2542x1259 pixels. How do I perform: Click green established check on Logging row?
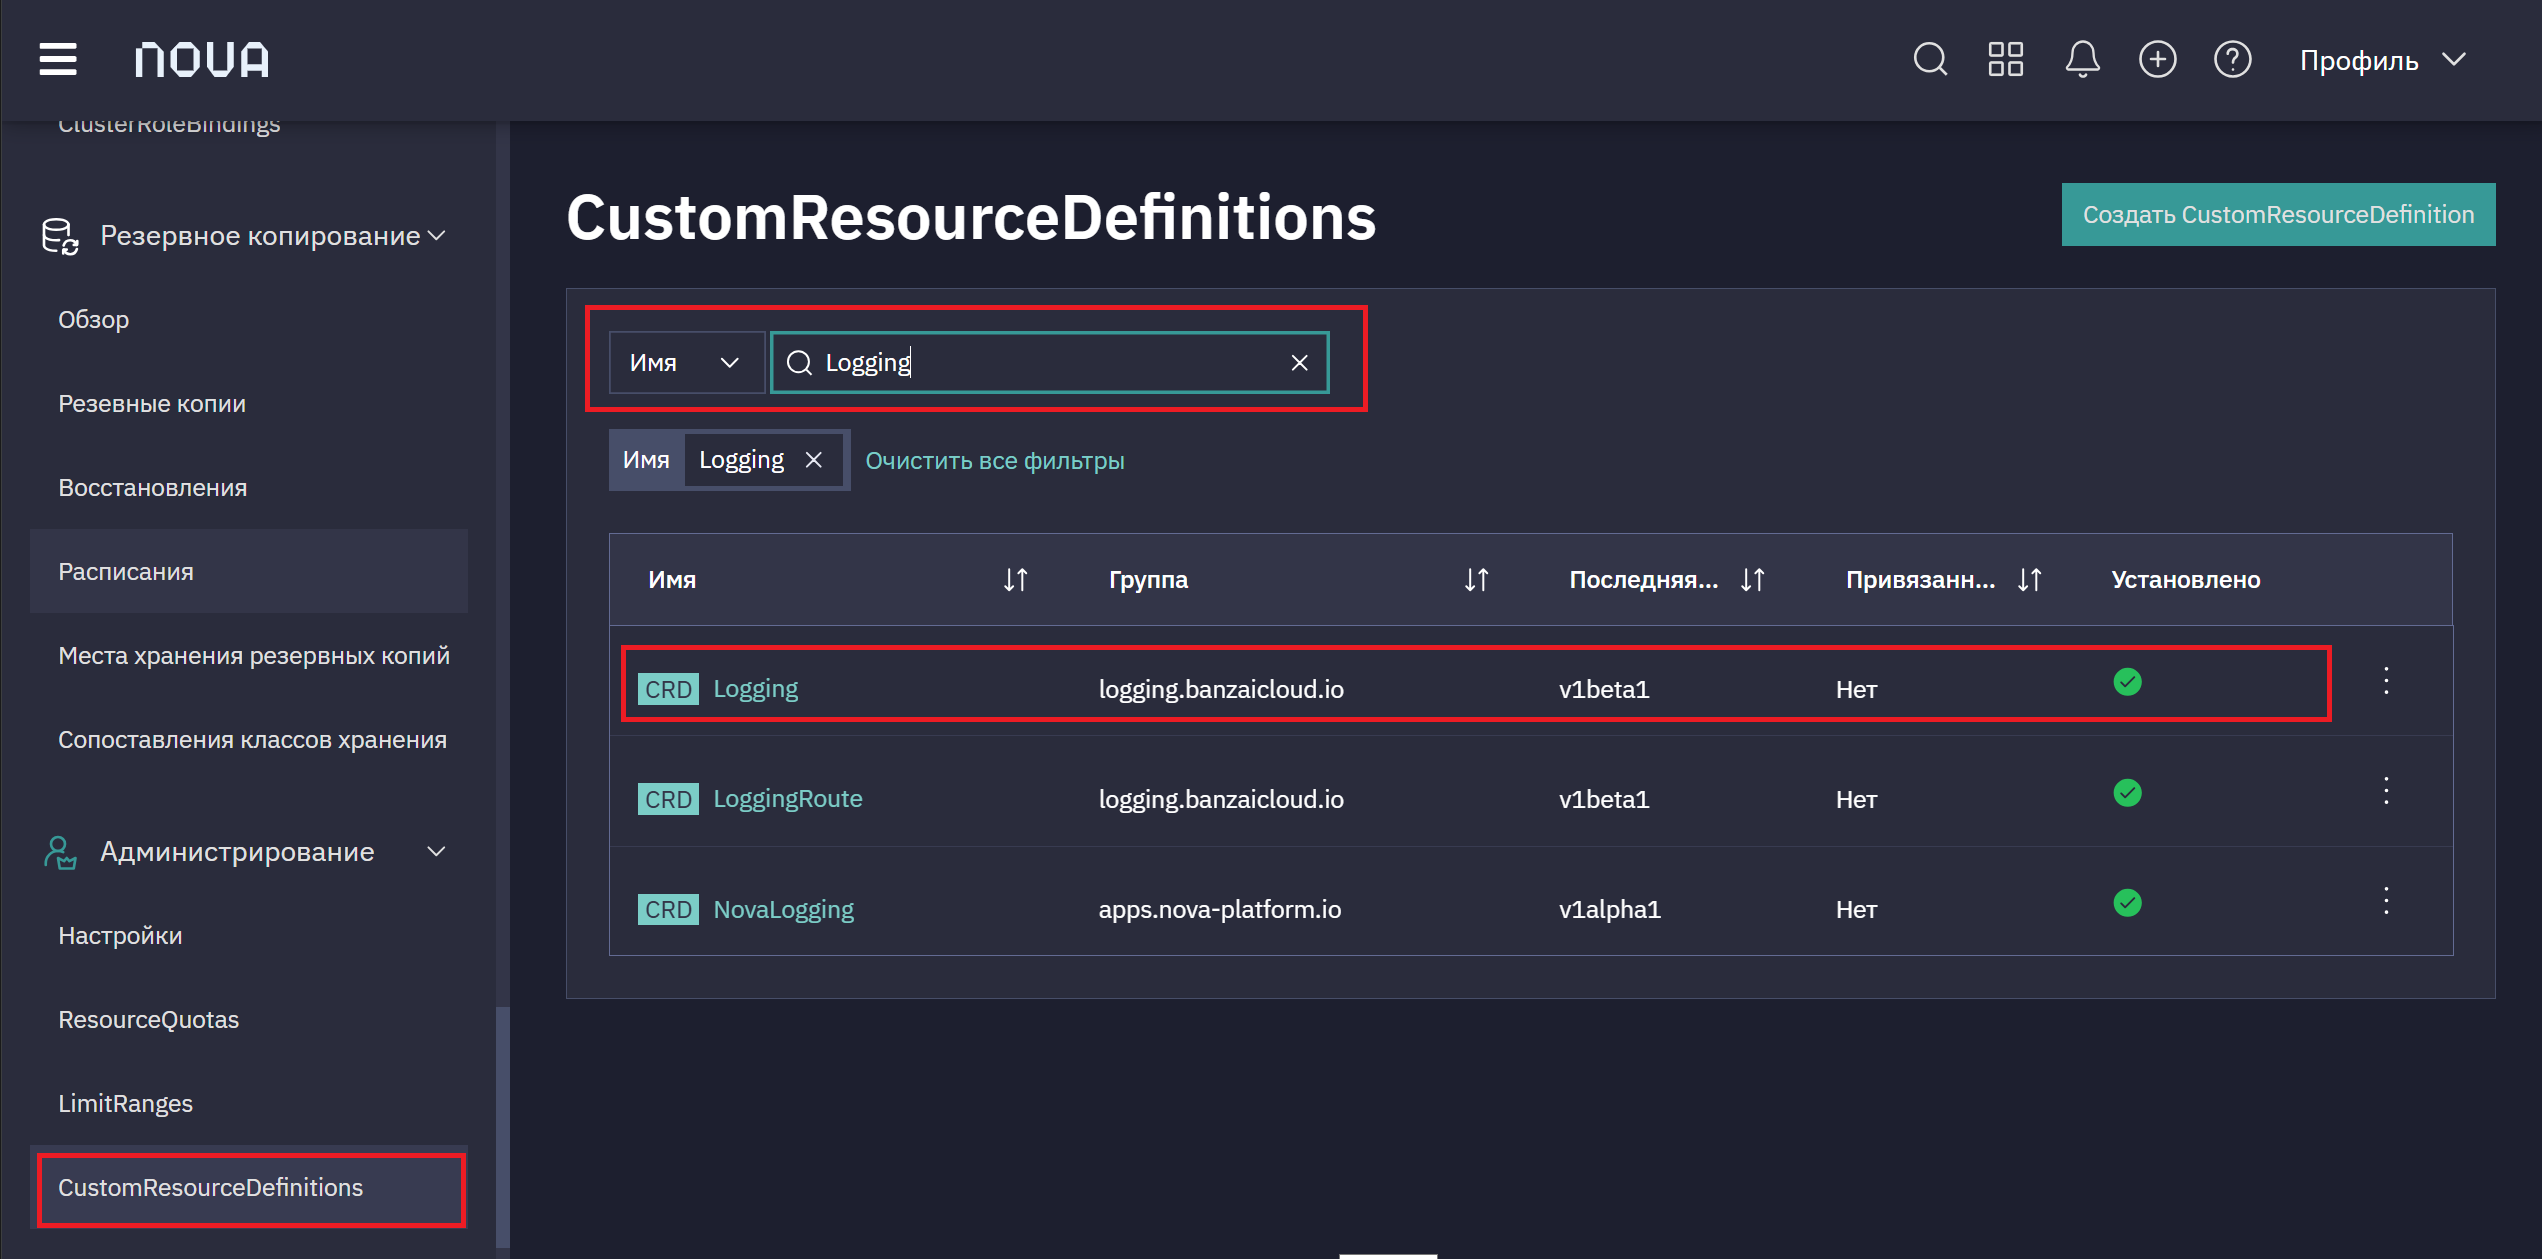click(x=2127, y=682)
